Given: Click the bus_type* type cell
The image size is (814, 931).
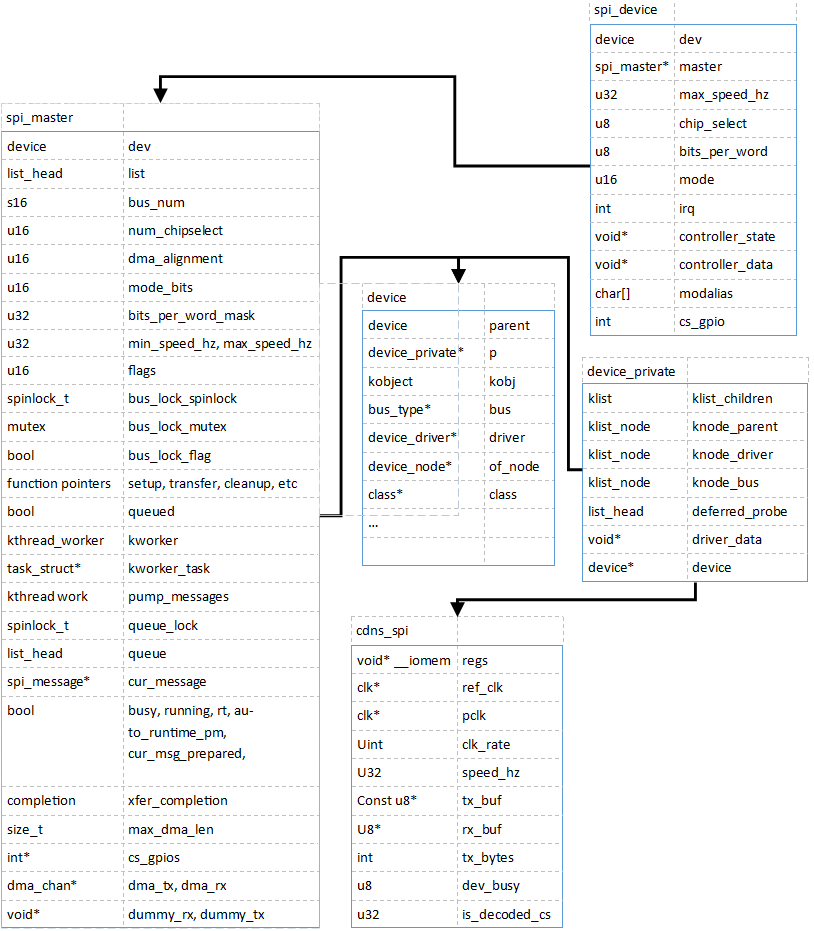Looking at the screenshot, I should pos(399,409).
